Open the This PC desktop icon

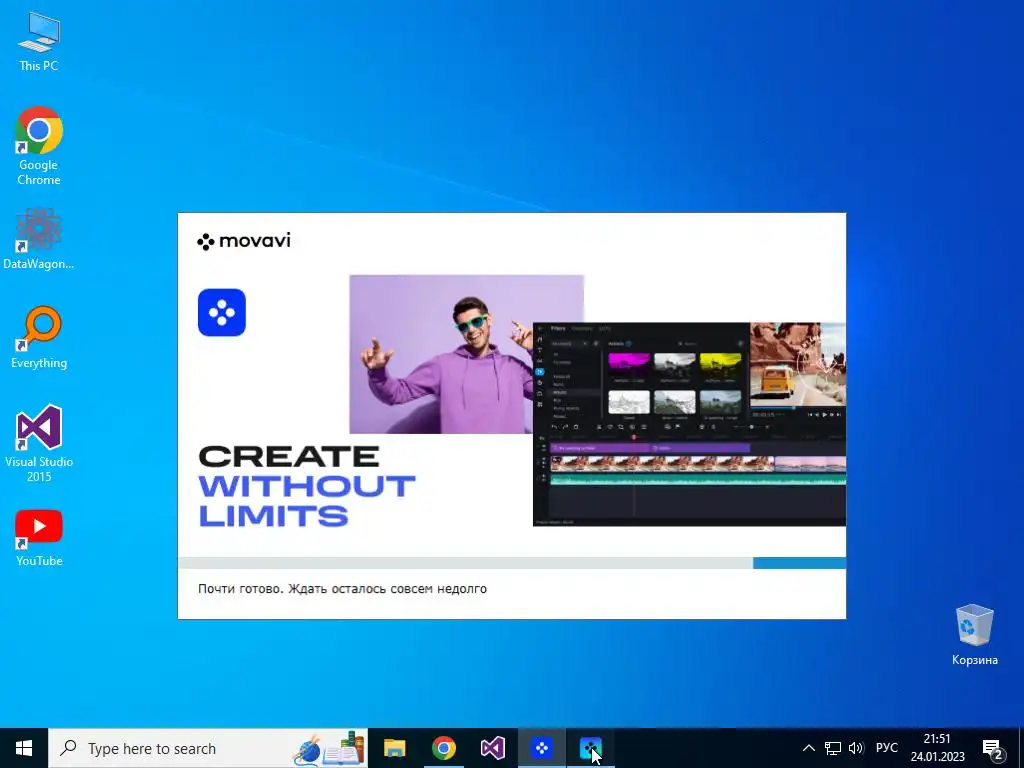click(39, 42)
